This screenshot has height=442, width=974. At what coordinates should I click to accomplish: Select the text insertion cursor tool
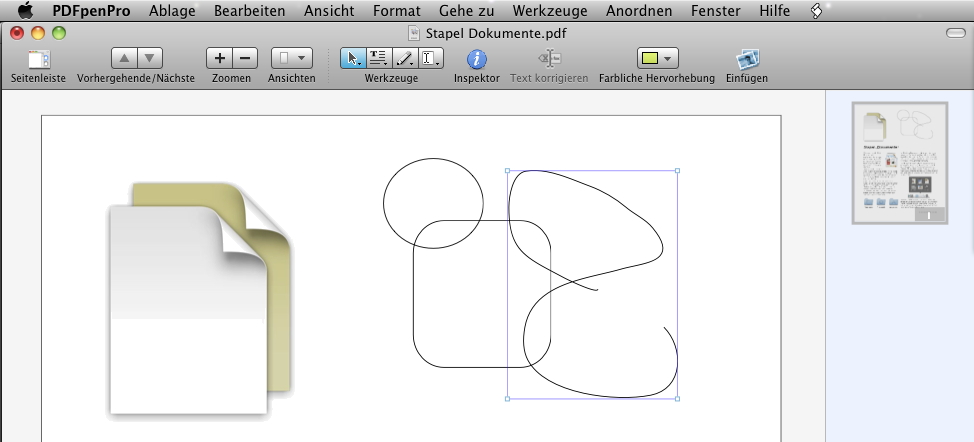[x=430, y=59]
